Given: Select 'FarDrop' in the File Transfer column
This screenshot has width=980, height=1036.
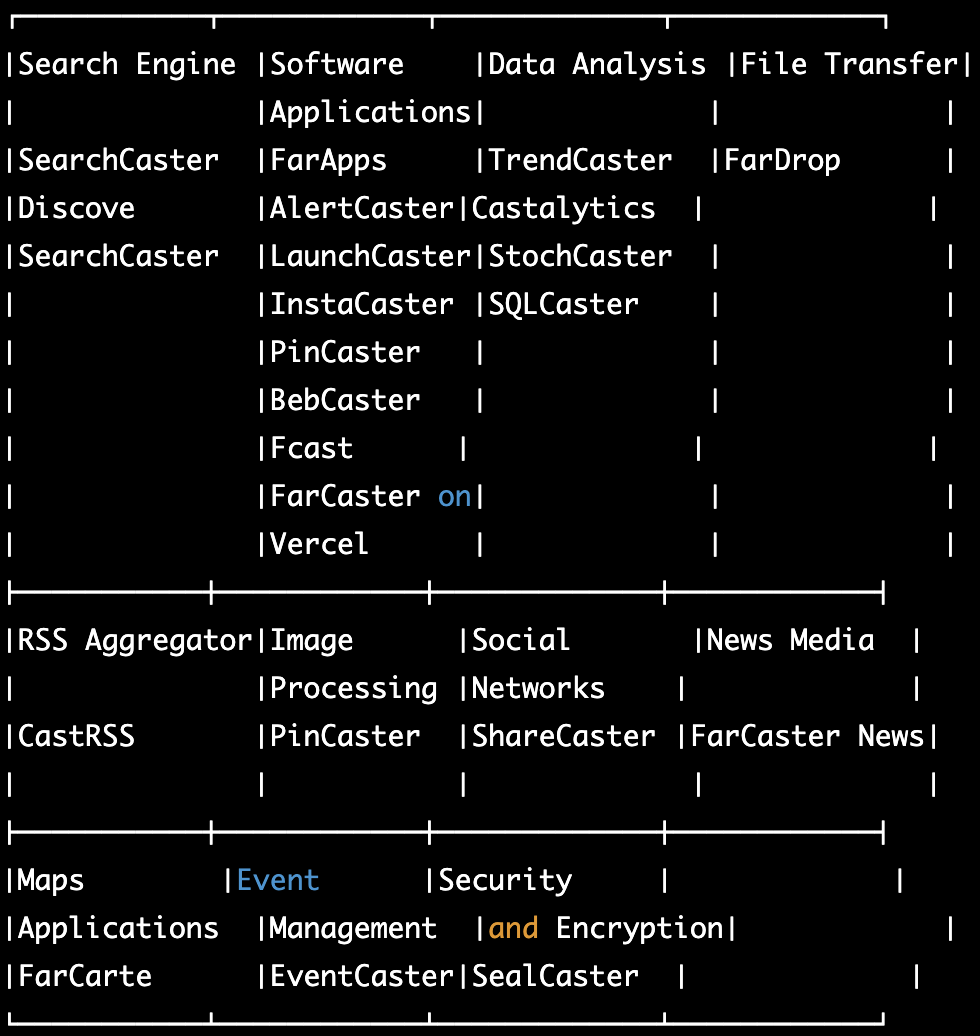Looking at the screenshot, I should [782, 161].
